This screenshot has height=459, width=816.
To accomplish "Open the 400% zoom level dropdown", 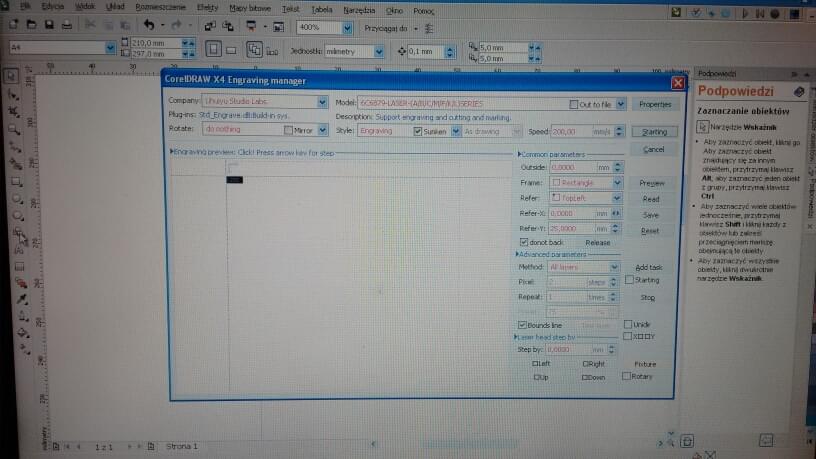I will click(x=347, y=28).
